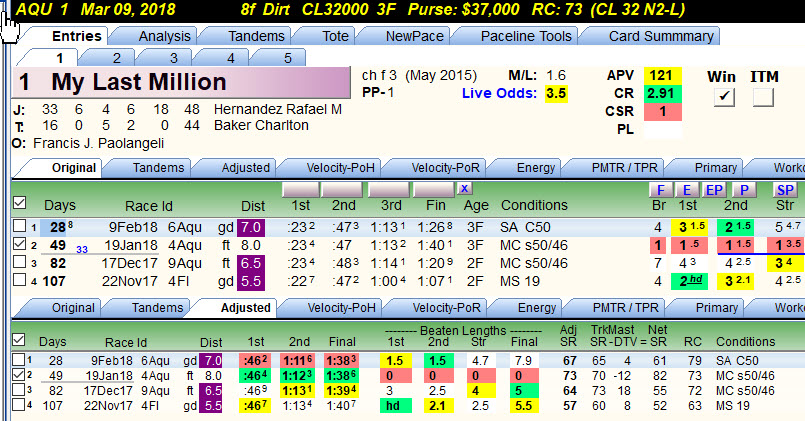The height and width of the screenshot is (421, 805).
Task: Click the CR value 2.91
Action: point(662,93)
